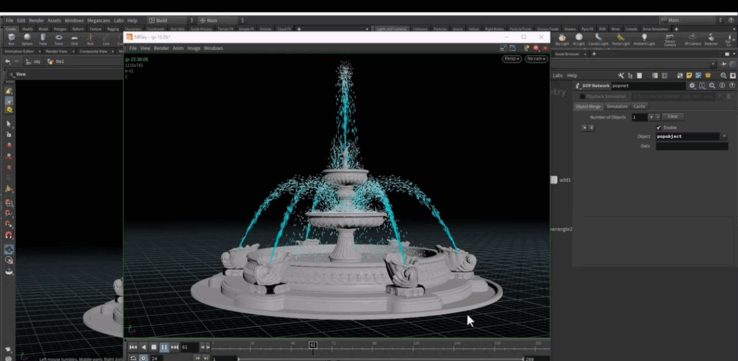This screenshot has height=361, width=738.
Task: Open the Object field dropdown arrow
Action: 724,136
